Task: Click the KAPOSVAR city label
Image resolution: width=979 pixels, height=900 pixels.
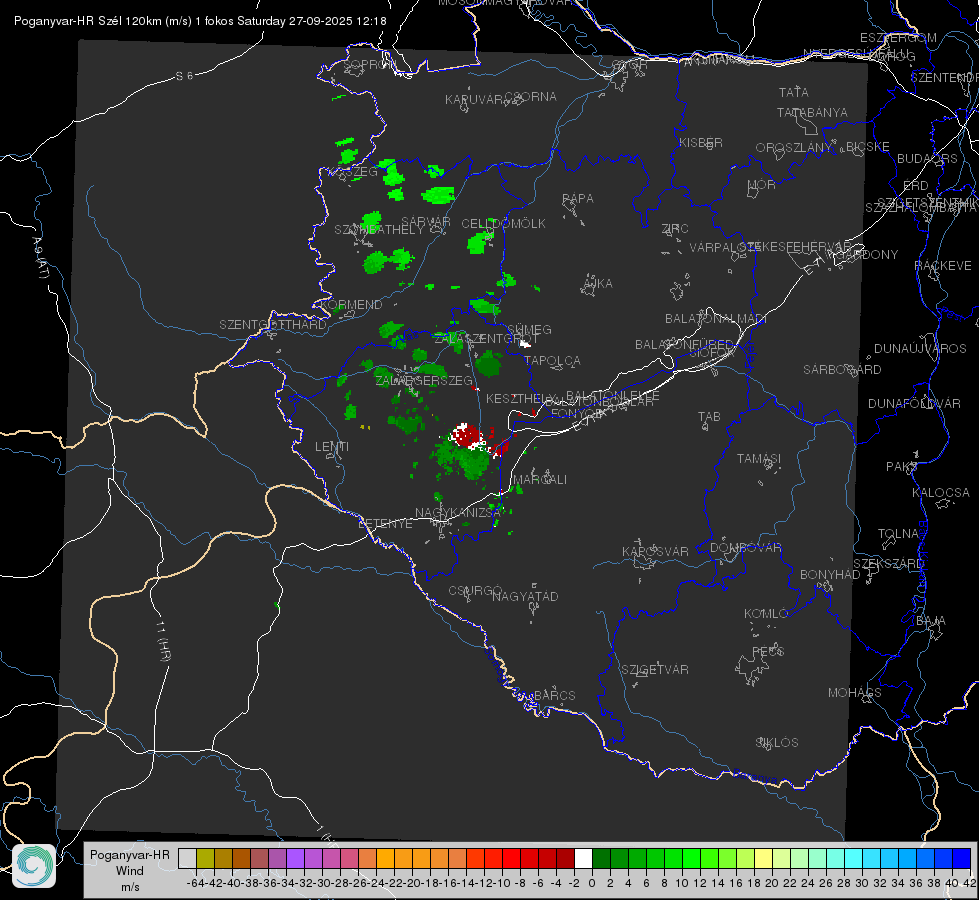Action: (x=656, y=551)
